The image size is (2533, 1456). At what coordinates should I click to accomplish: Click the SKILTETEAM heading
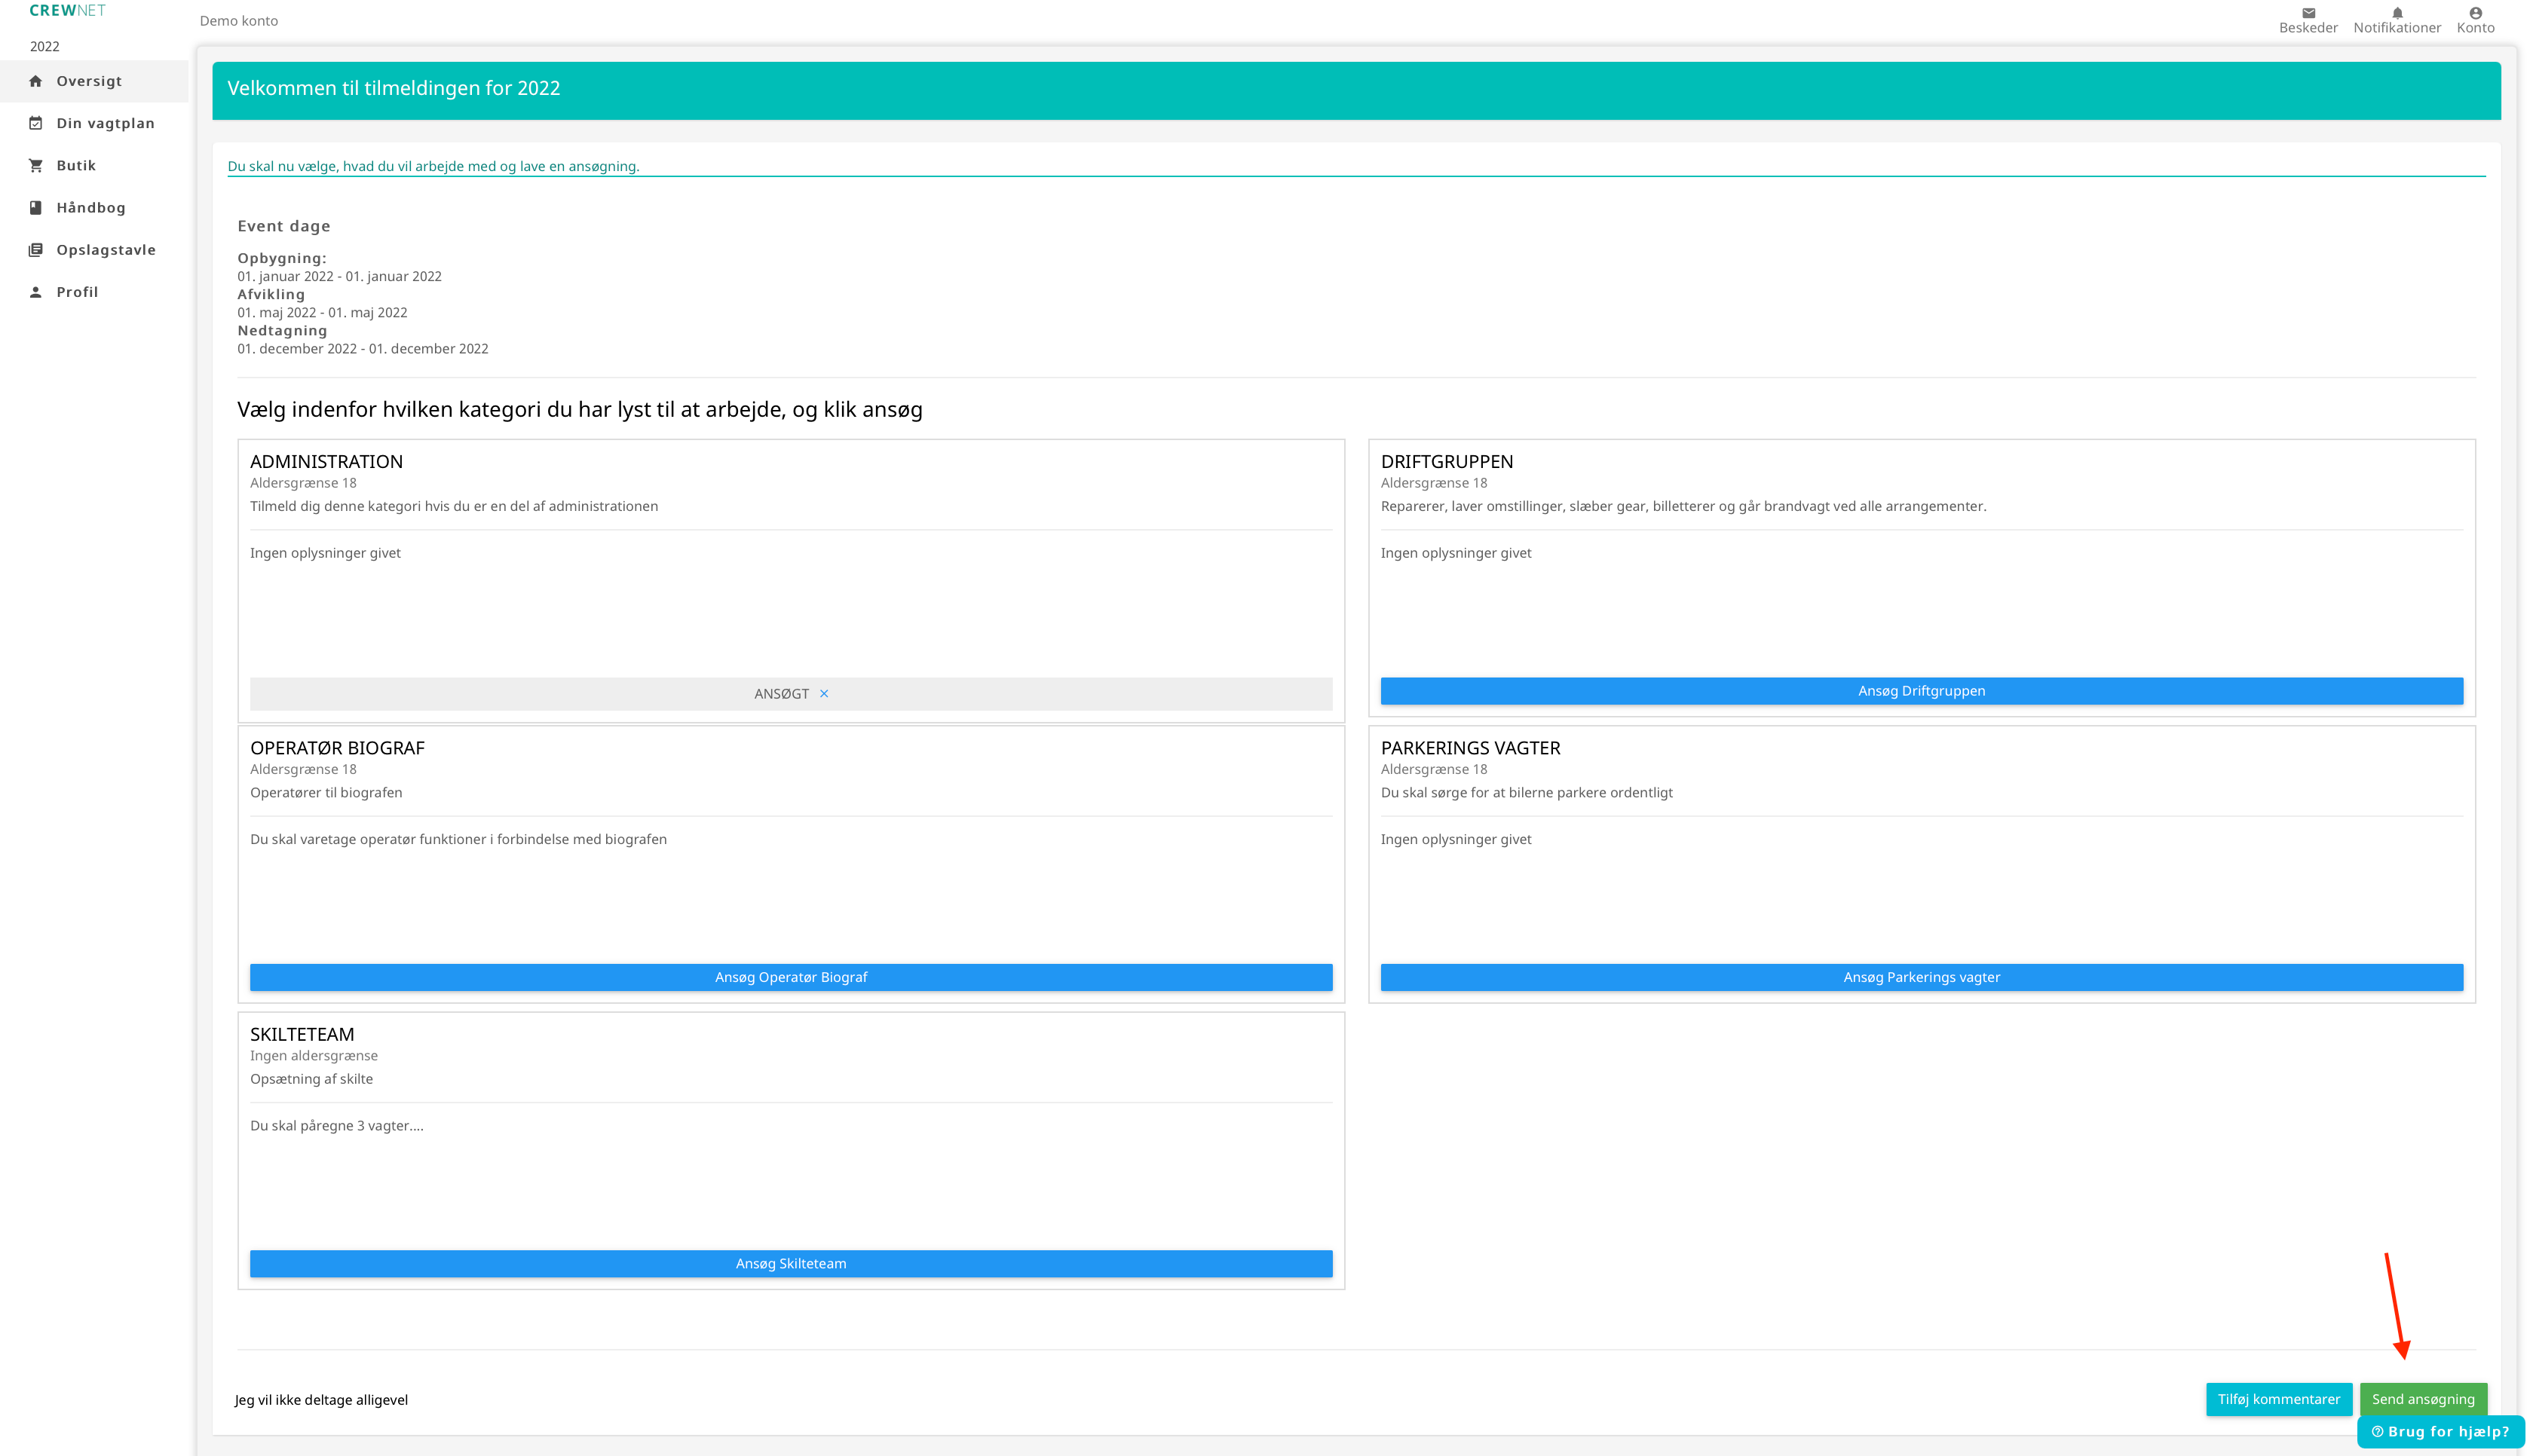coord(302,1034)
